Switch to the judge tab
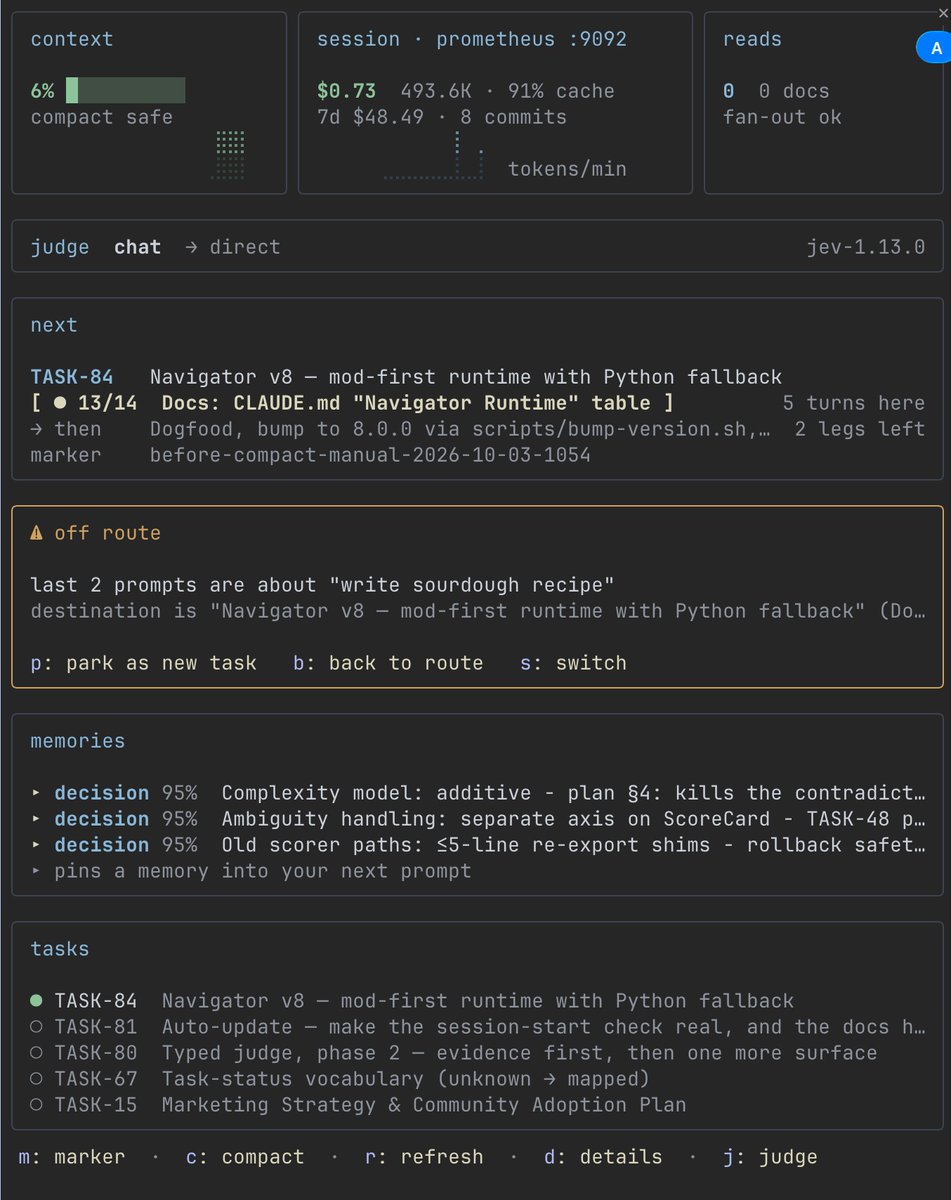This screenshot has height=1200, width=951. point(60,247)
